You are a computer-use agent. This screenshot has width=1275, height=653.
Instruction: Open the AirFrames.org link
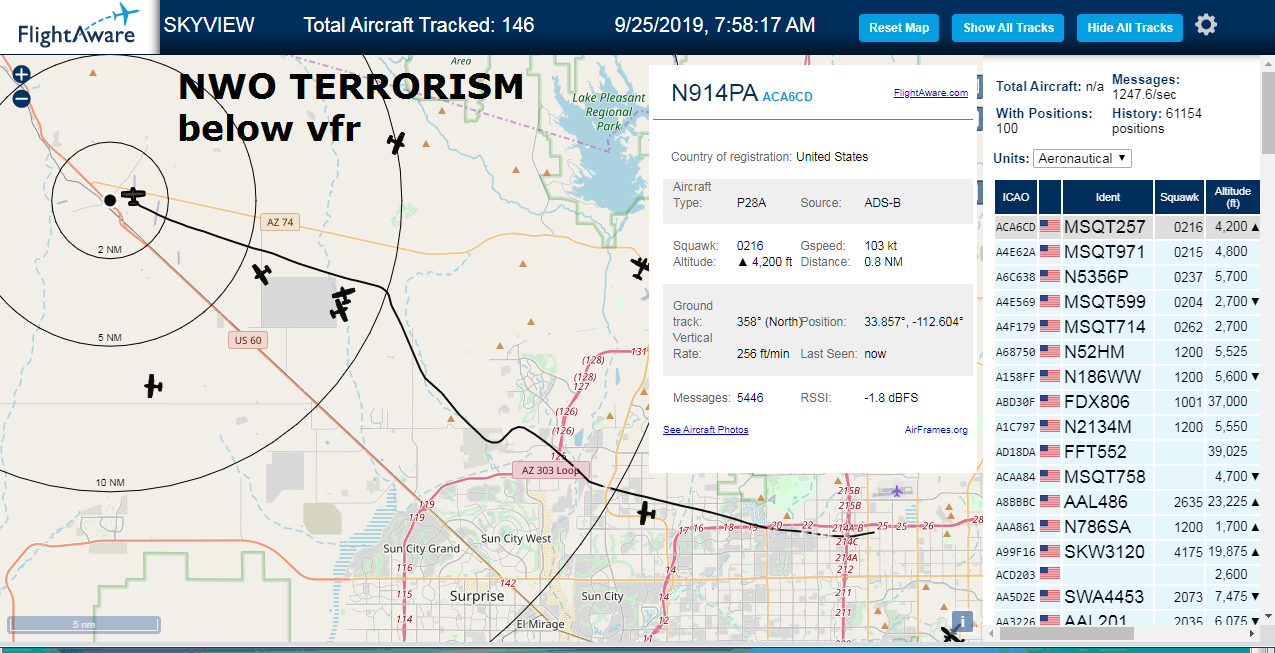[x=936, y=430]
